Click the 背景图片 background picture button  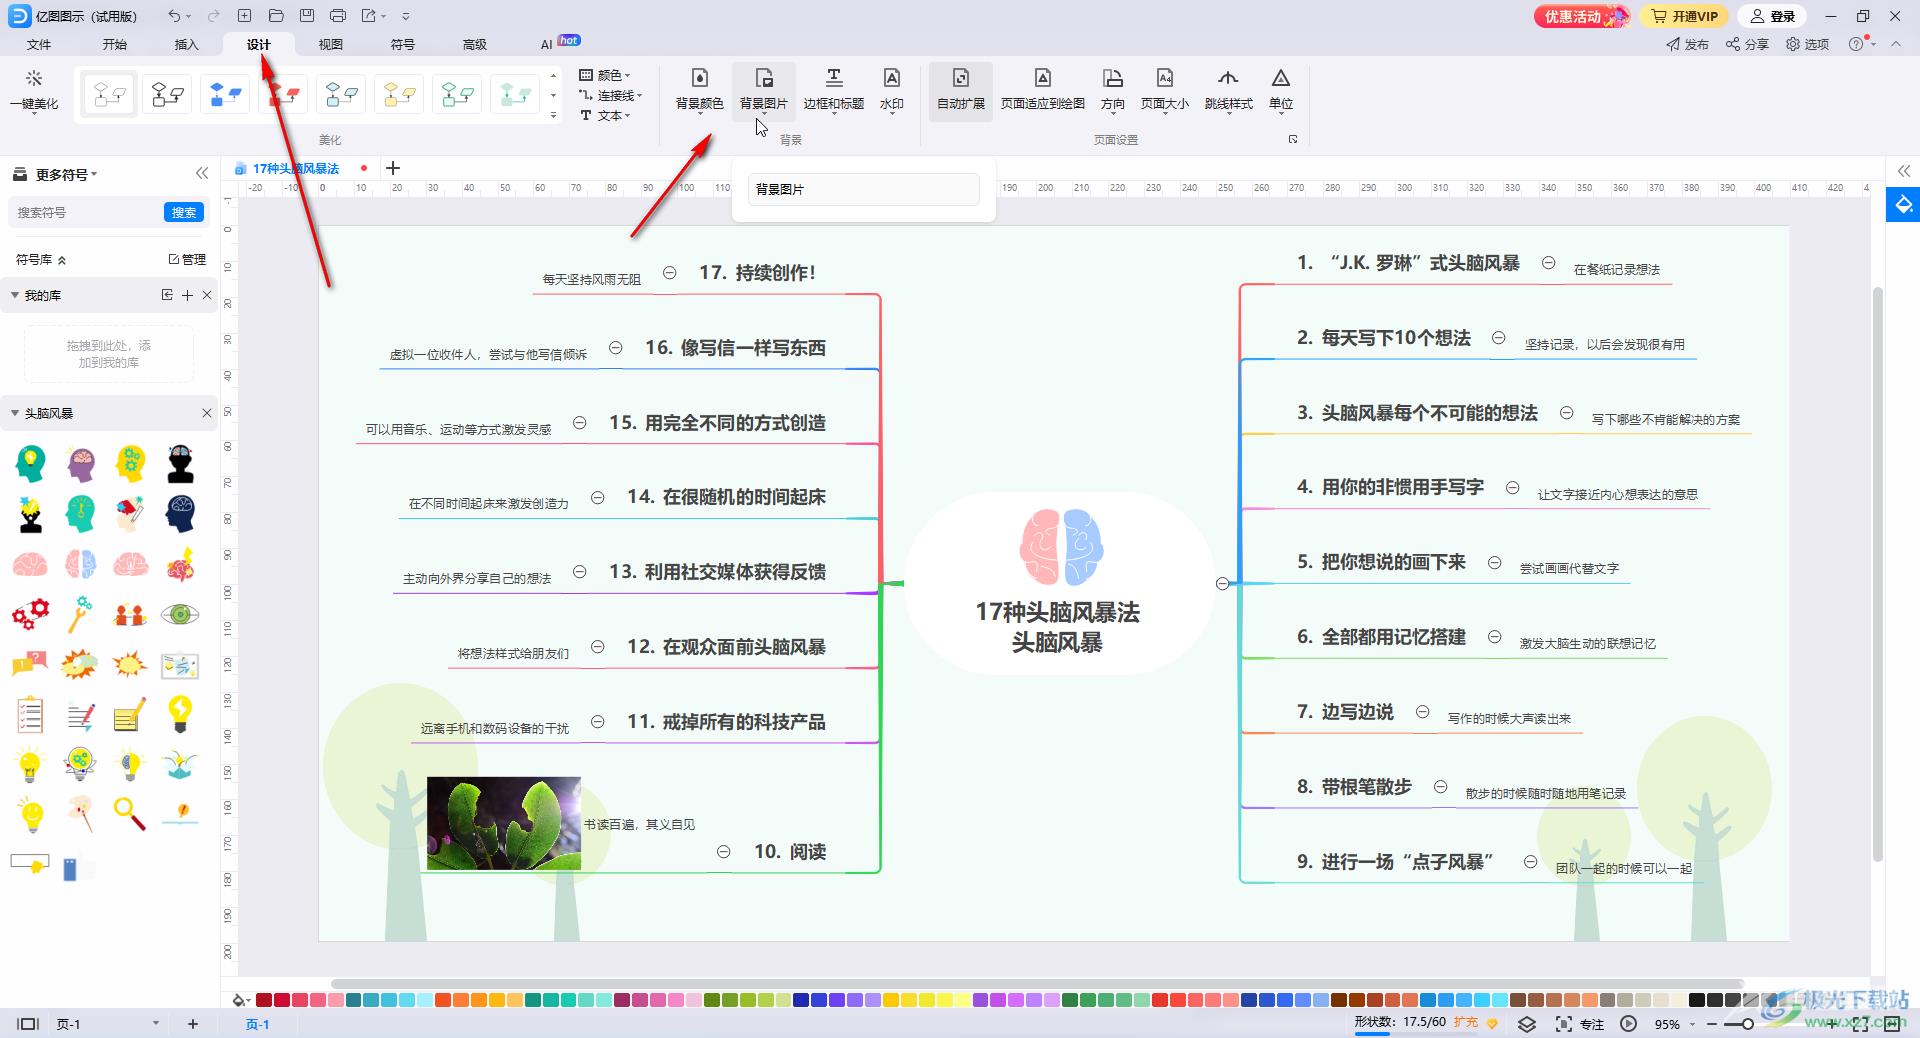point(763,90)
